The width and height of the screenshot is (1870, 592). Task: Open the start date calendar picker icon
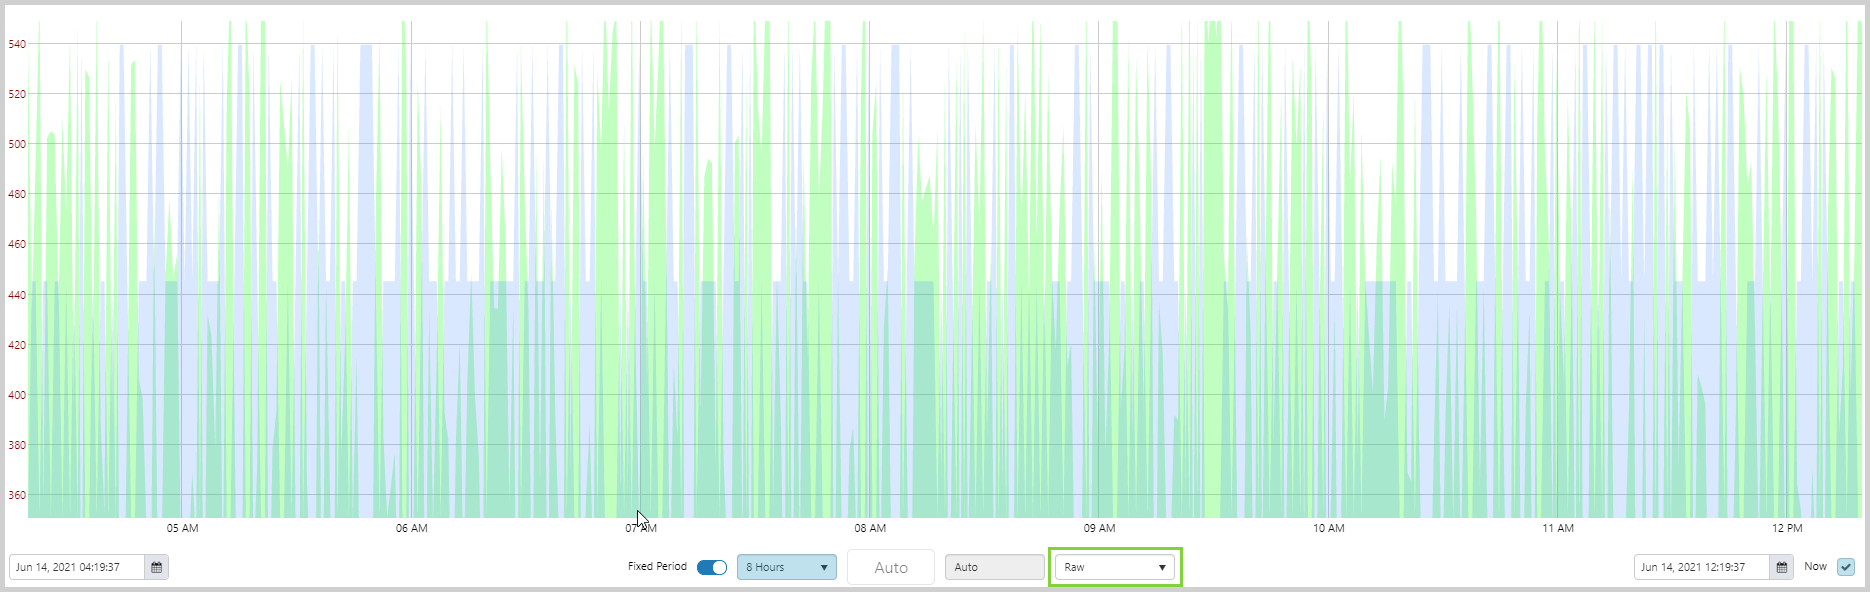pyautogui.click(x=156, y=567)
